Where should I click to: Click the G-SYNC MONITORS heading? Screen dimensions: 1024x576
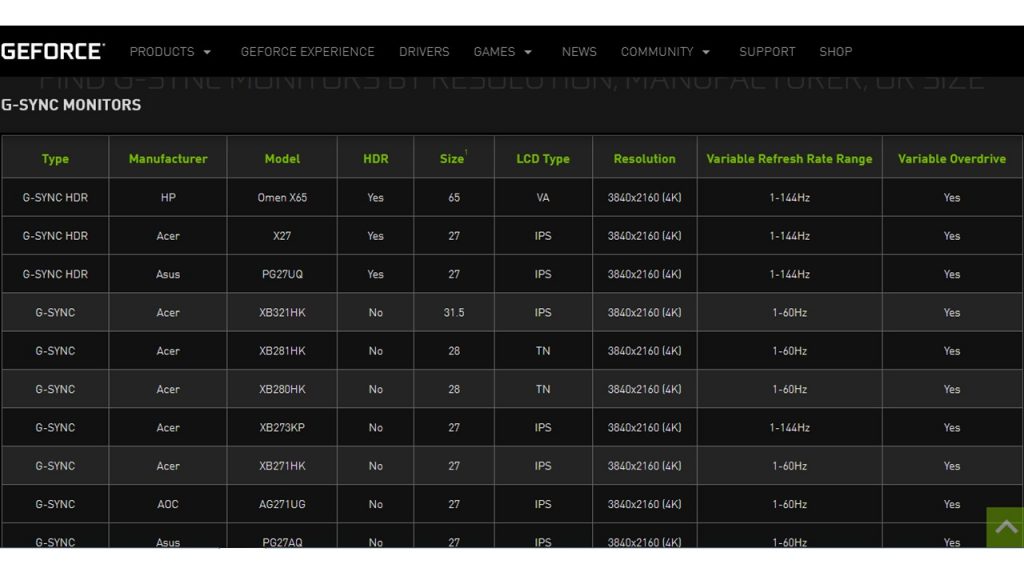(71, 105)
